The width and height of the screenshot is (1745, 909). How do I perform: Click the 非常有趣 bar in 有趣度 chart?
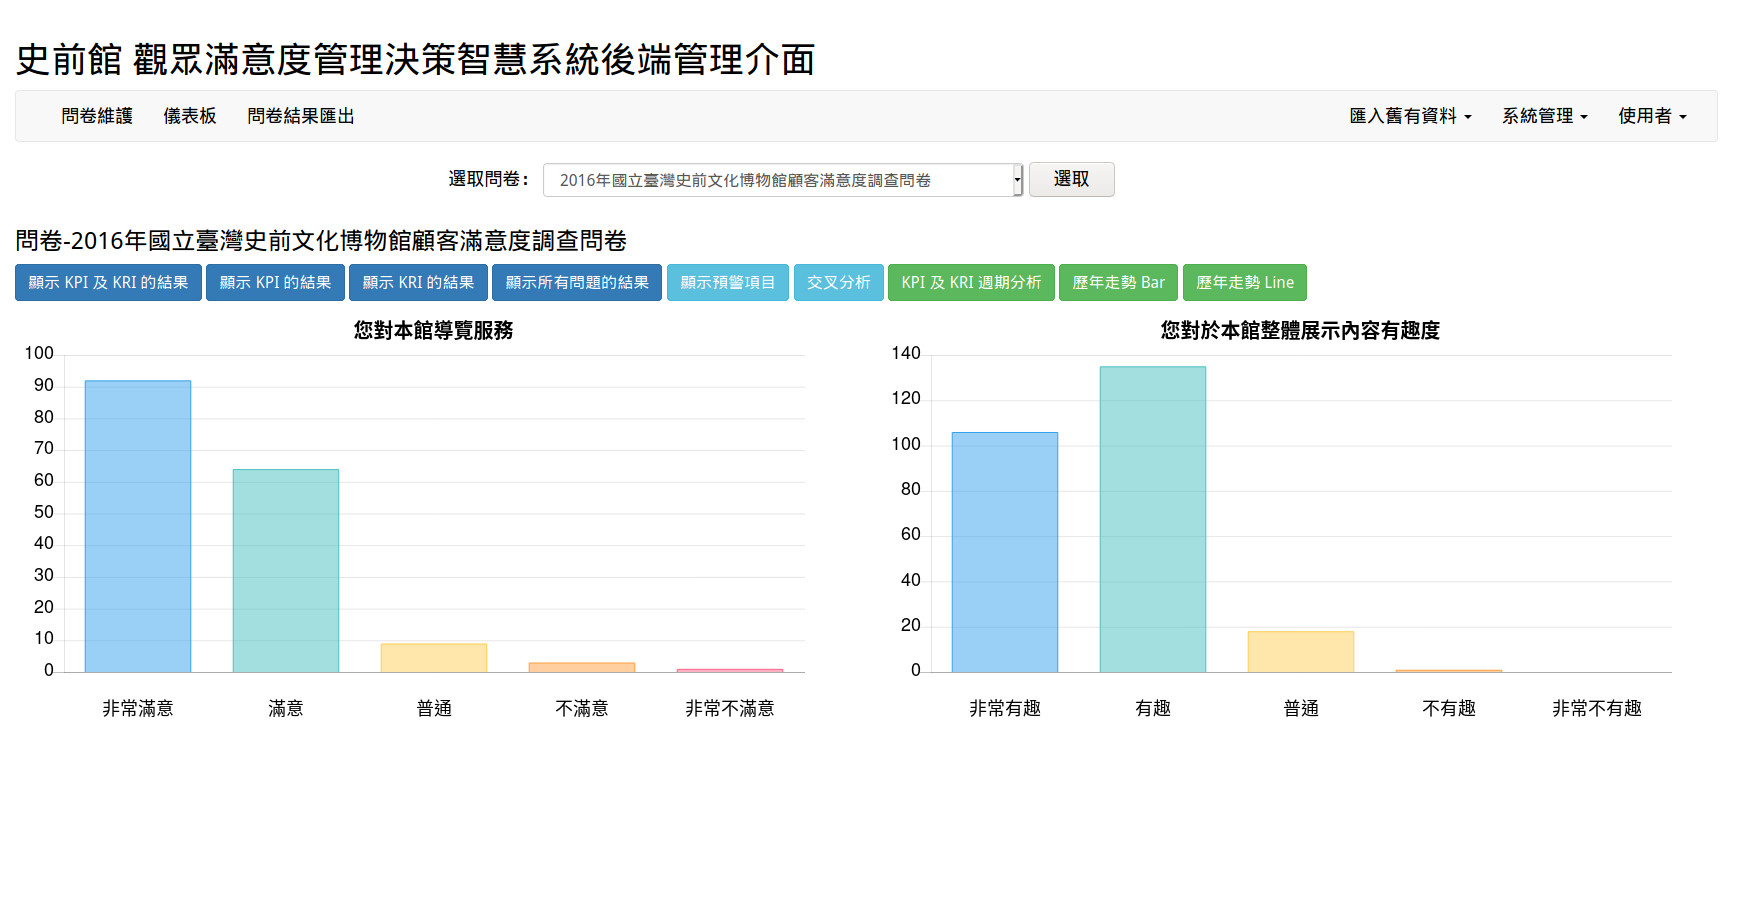click(x=1005, y=552)
